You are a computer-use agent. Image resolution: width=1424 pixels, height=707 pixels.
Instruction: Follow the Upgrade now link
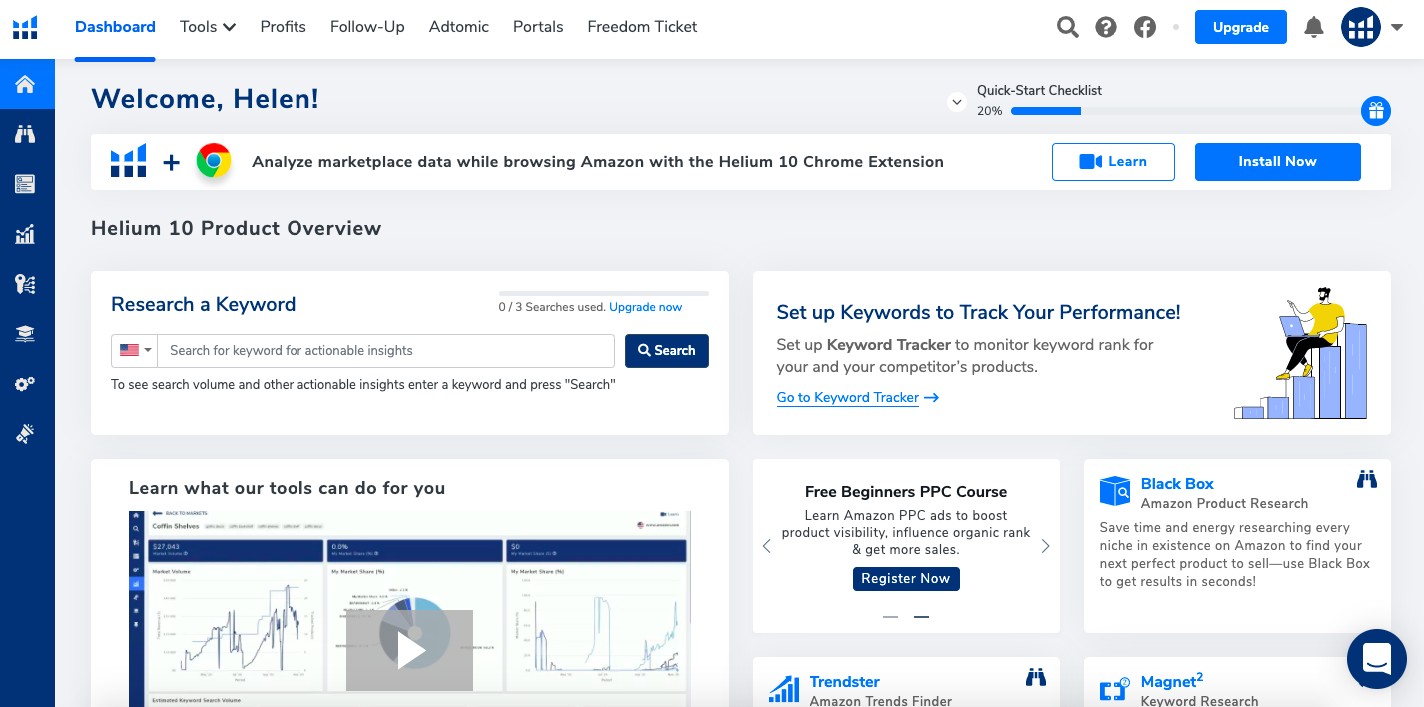(x=645, y=307)
